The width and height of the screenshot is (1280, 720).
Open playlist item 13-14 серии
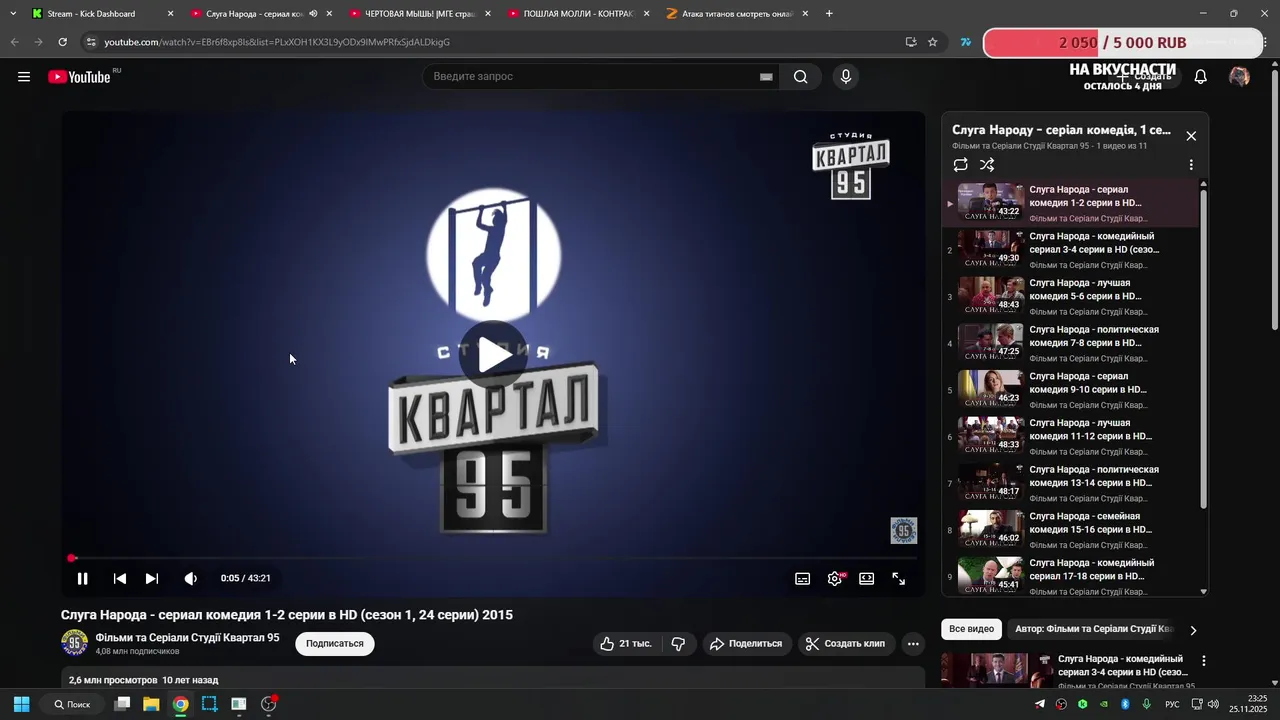tap(1070, 484)
